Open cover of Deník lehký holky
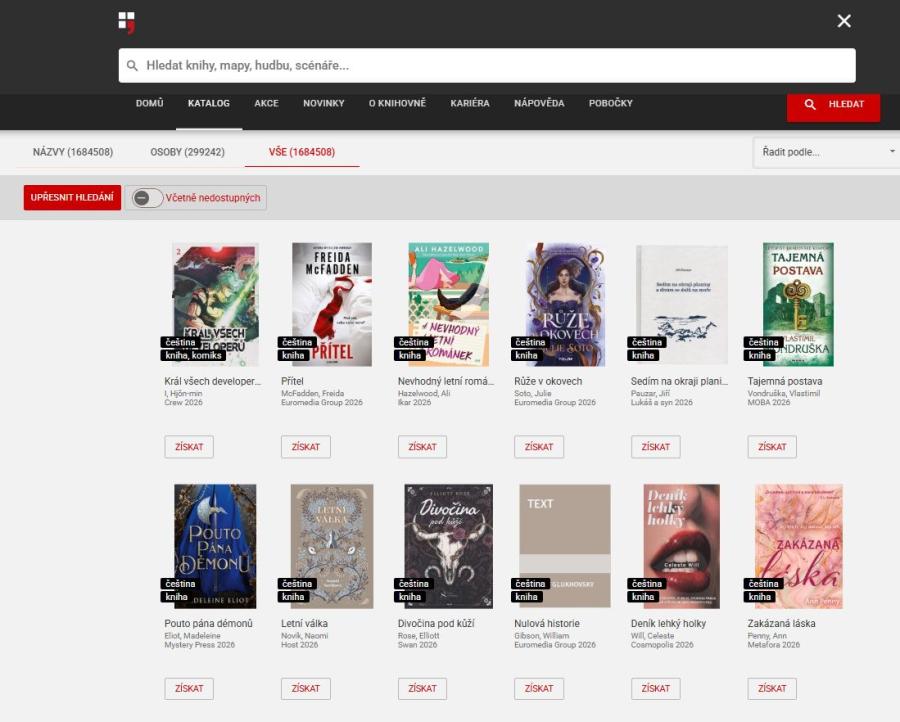Viewport: 900px width, 722px height. tap(682, 546)
